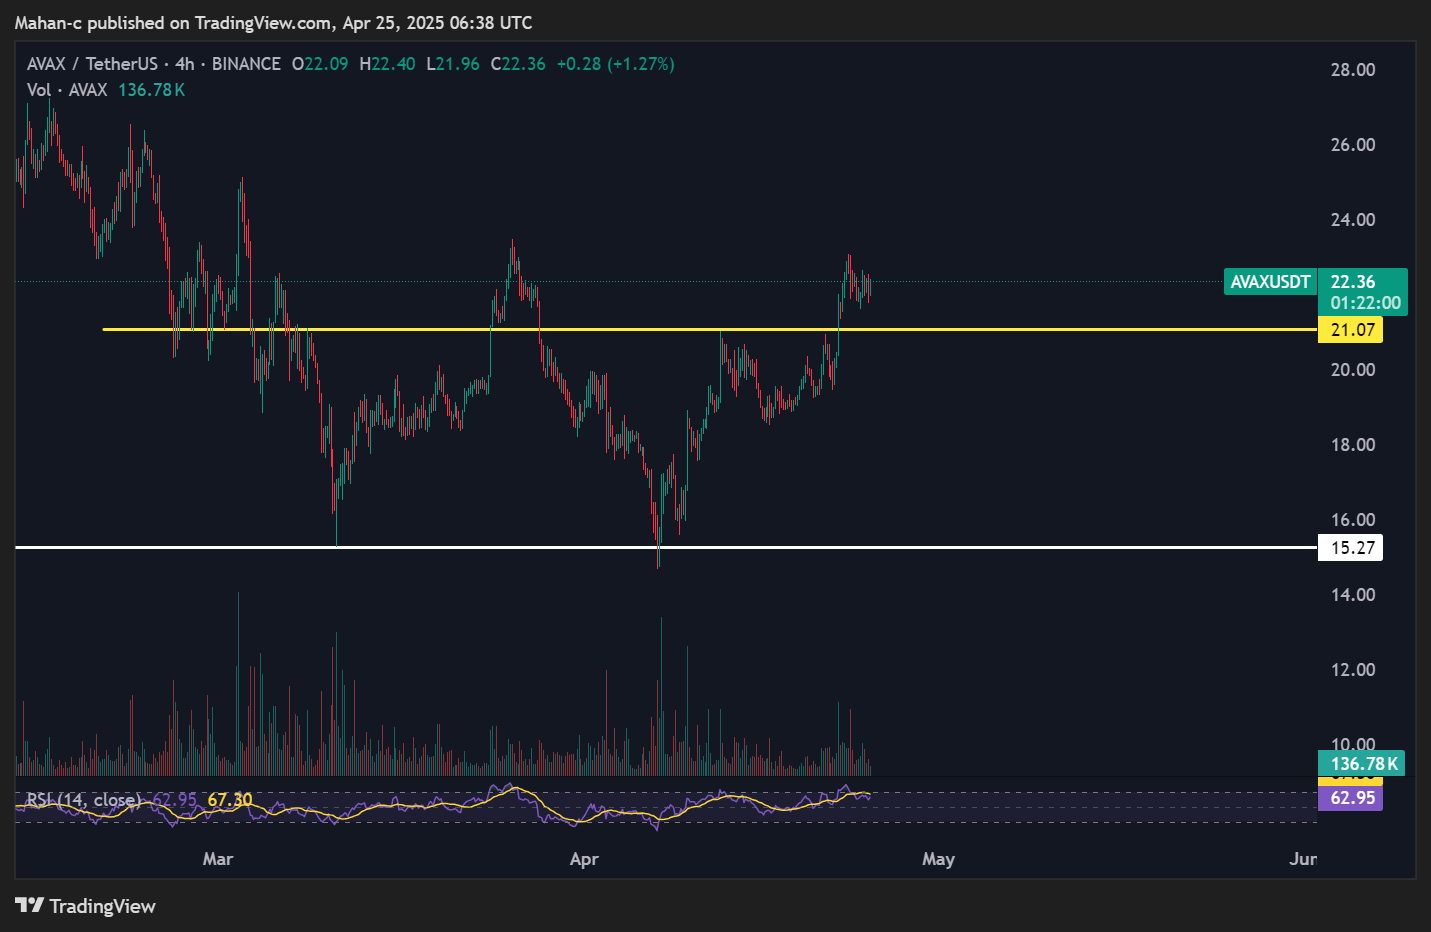Click the TradingView logo icon
The image size is (1431, 932).
click(x=29, y=906)
